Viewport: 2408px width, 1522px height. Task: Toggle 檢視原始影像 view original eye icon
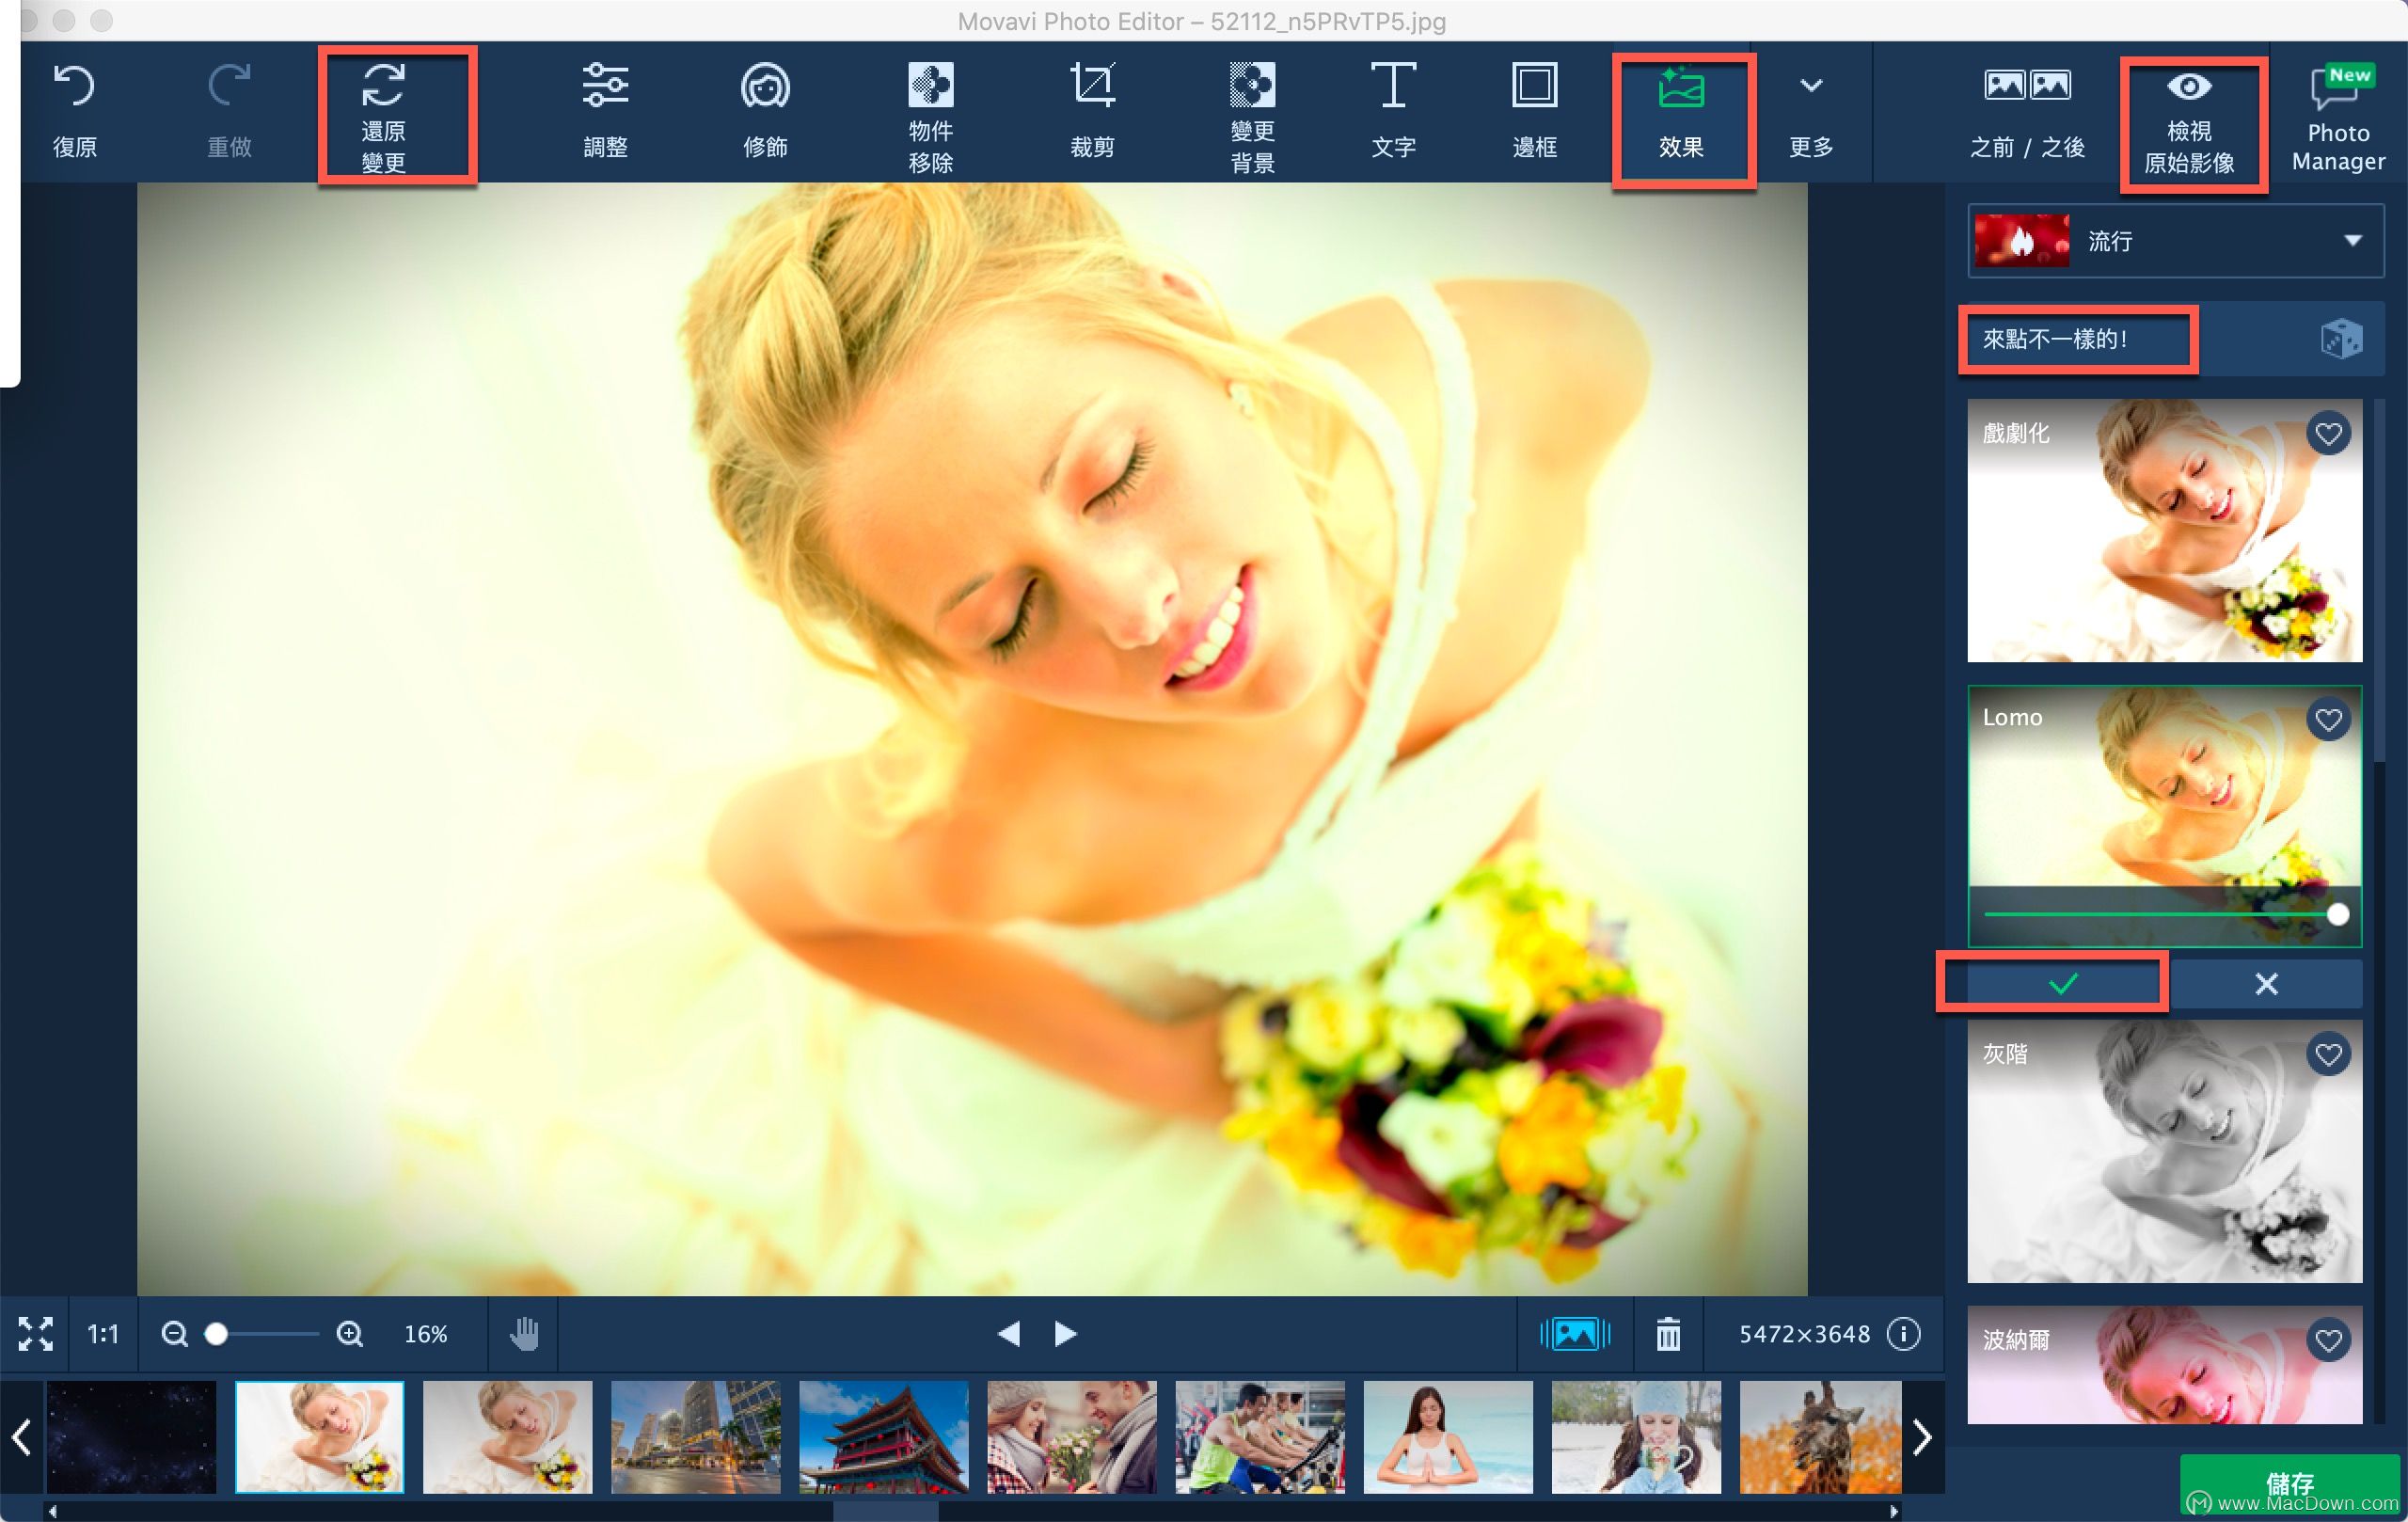[2189, 87]
